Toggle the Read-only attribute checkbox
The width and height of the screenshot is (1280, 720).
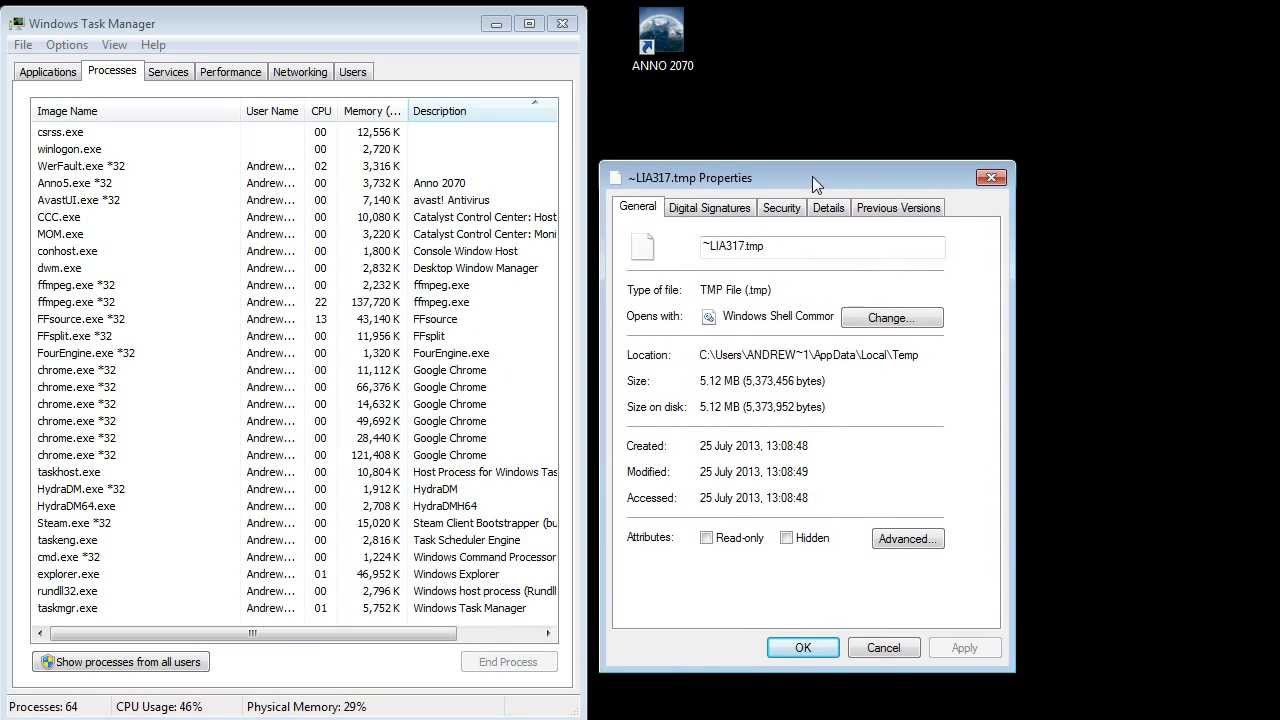tap(707, 538)
